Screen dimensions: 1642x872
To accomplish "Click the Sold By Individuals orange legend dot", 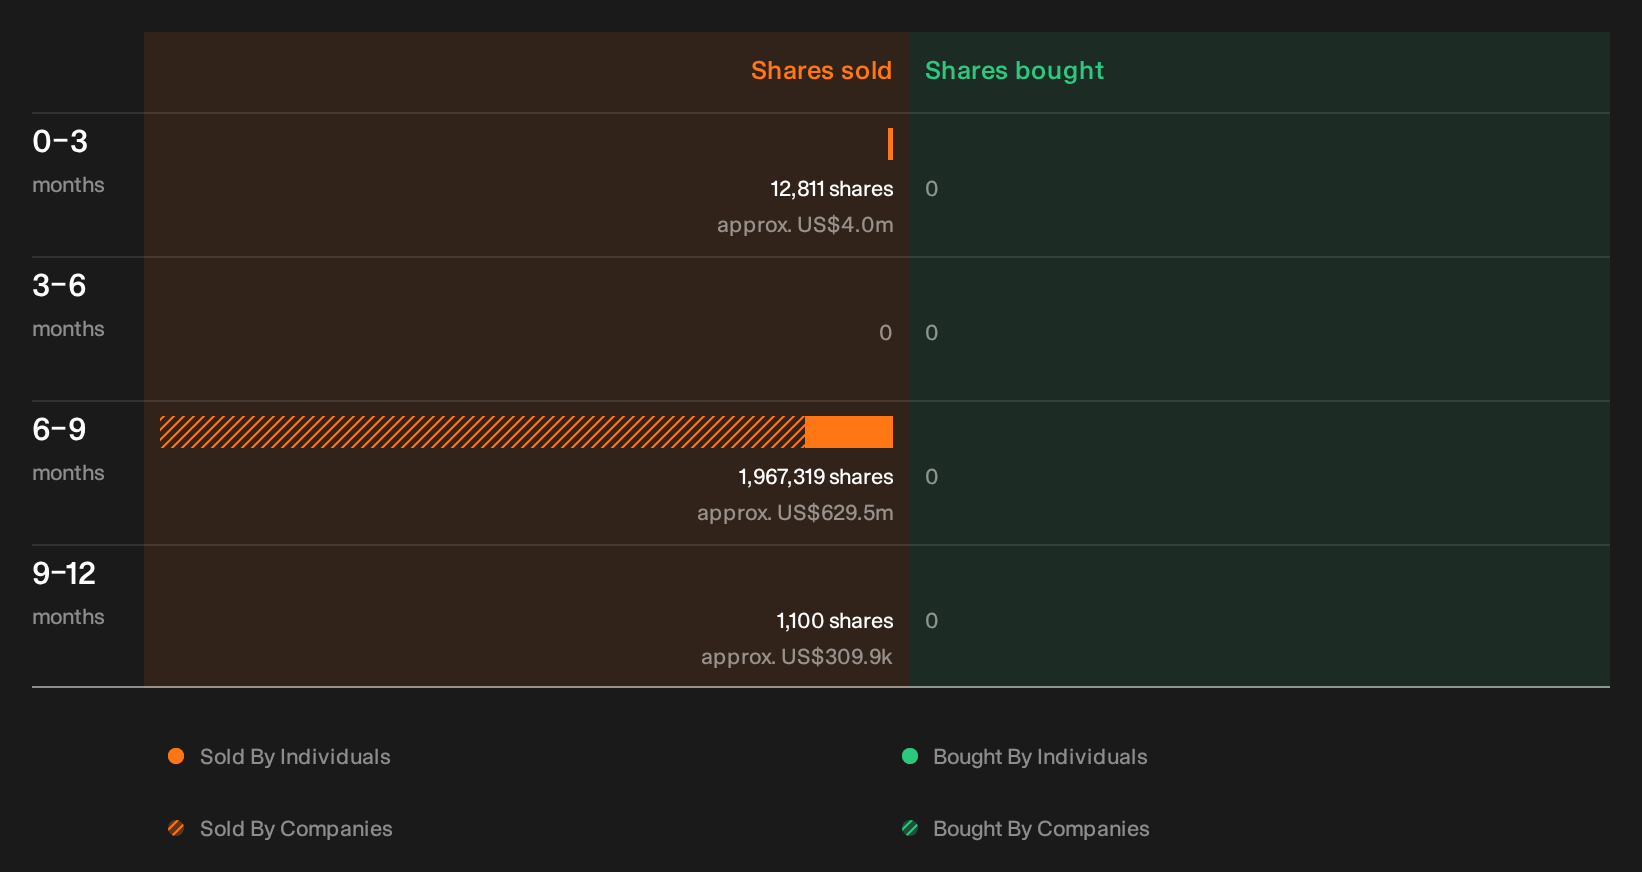I will coord(176,756).
